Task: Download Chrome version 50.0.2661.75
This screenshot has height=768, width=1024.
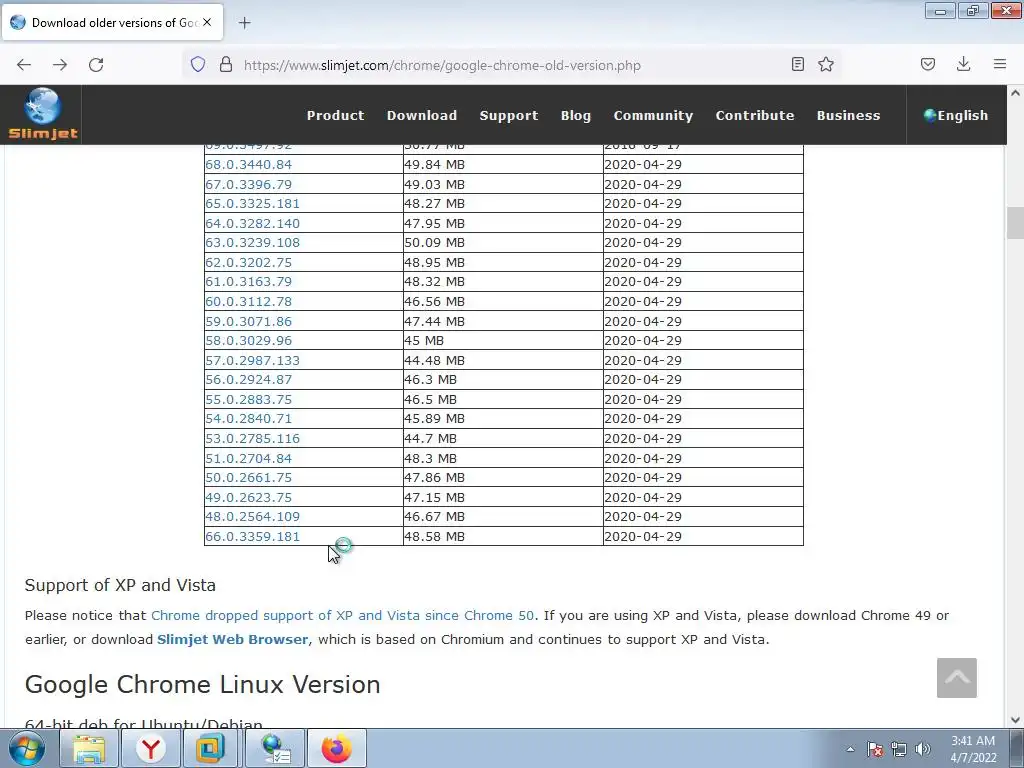Action: [x=248, y=477]
